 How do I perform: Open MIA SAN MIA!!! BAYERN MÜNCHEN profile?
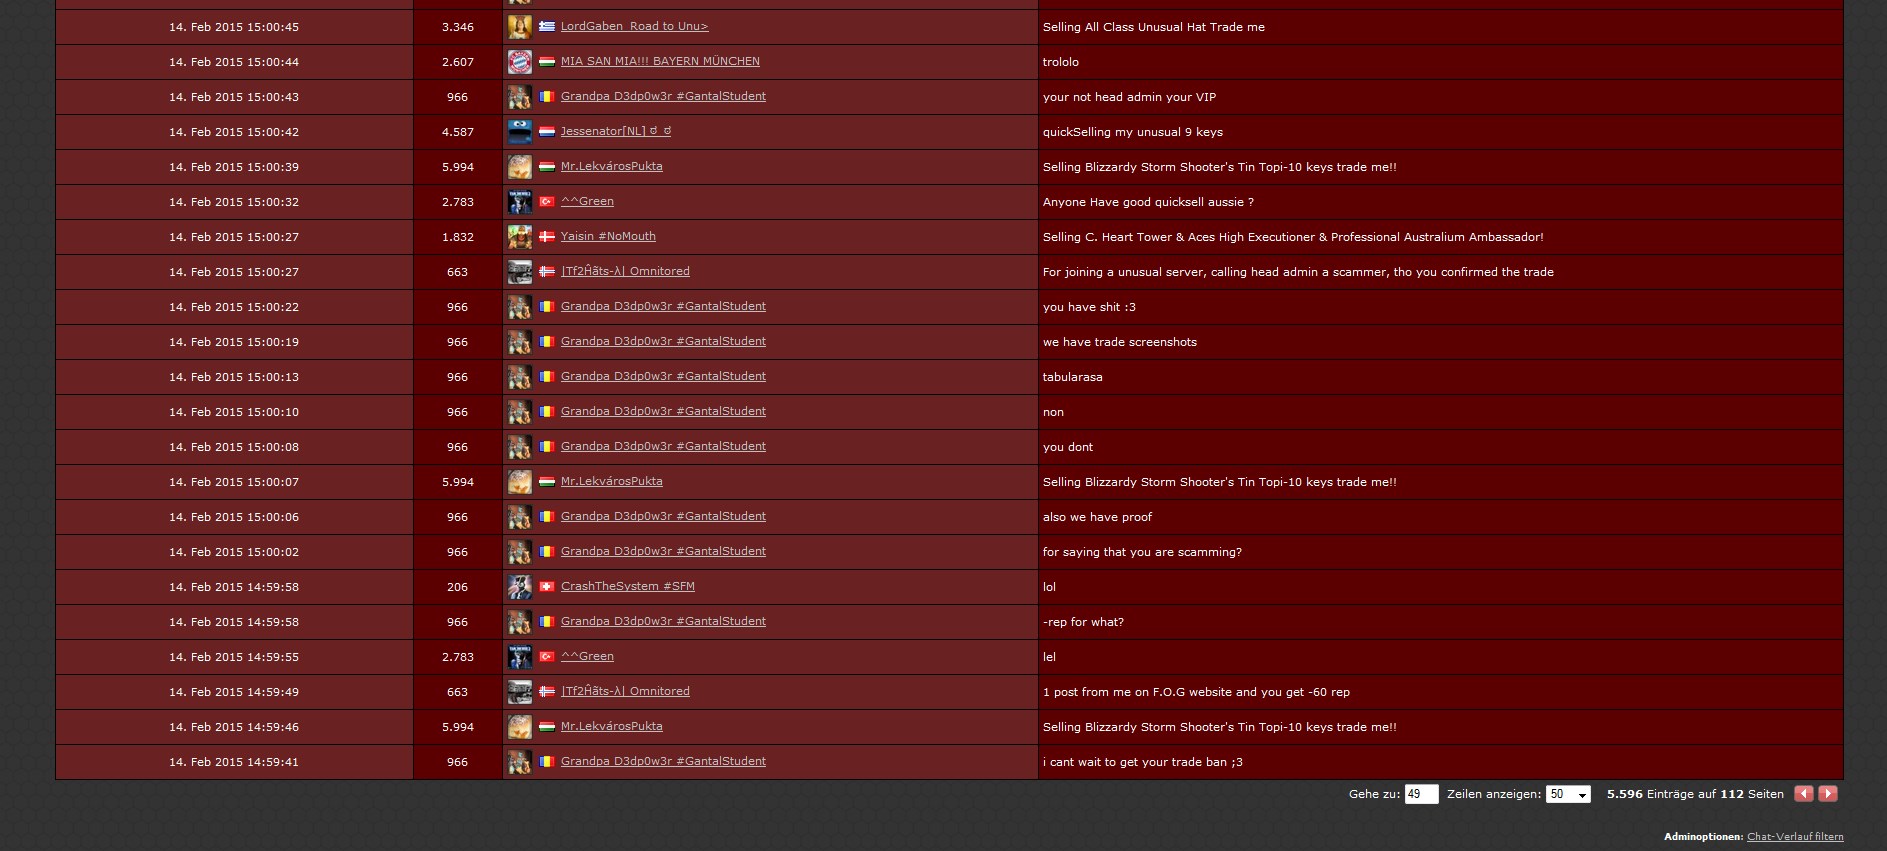coord(660,62)
